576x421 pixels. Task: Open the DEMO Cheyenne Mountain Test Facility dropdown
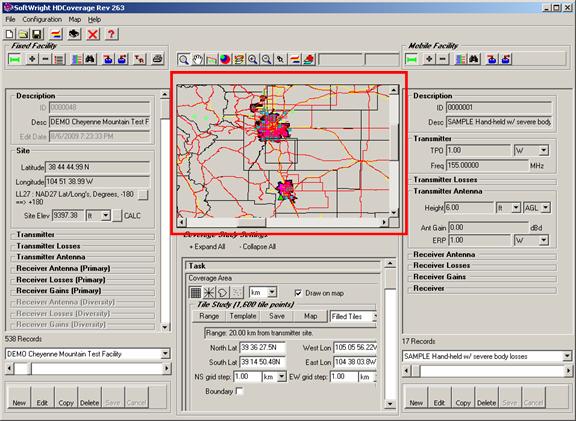click(165, 354)
